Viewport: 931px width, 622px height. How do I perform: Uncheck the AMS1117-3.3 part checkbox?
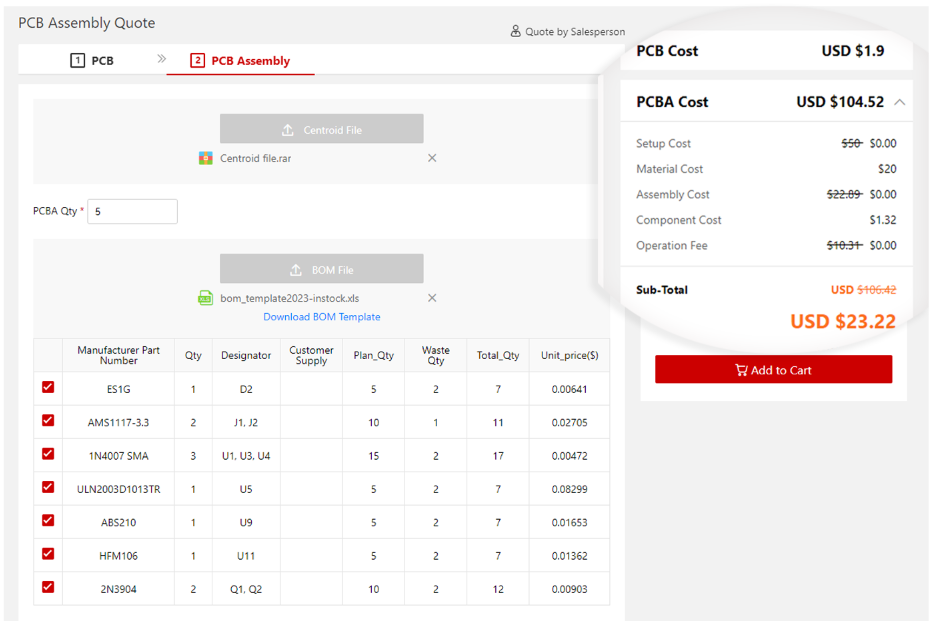click(48, 421)
